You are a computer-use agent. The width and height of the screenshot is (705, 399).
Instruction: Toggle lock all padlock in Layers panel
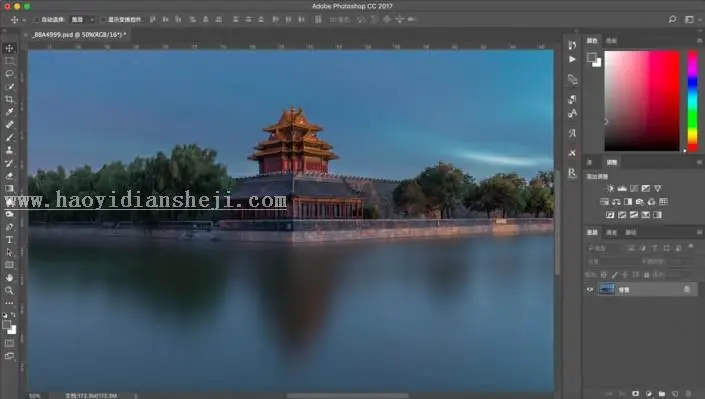pyautogui.click(x=646, y=274)
